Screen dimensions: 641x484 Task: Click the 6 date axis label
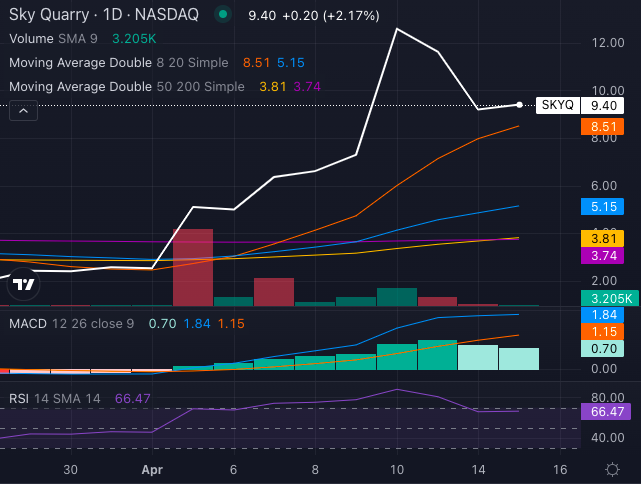click(x=233, y=470)
